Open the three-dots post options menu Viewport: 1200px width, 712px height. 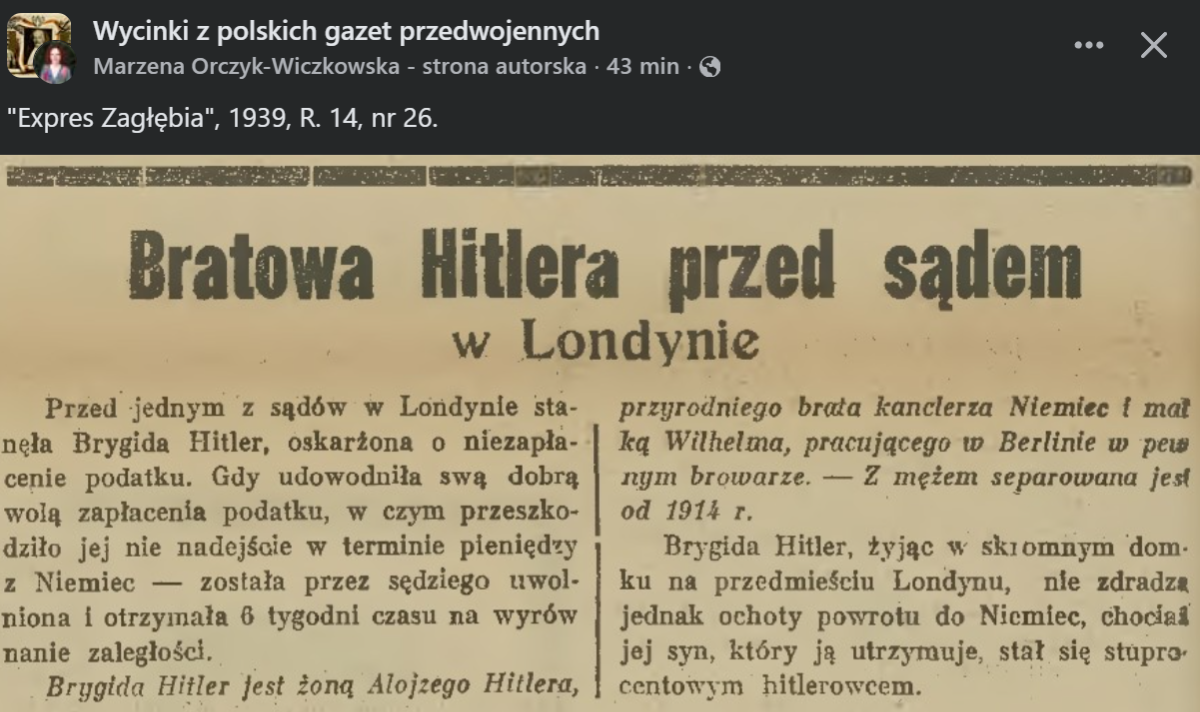1088,45
